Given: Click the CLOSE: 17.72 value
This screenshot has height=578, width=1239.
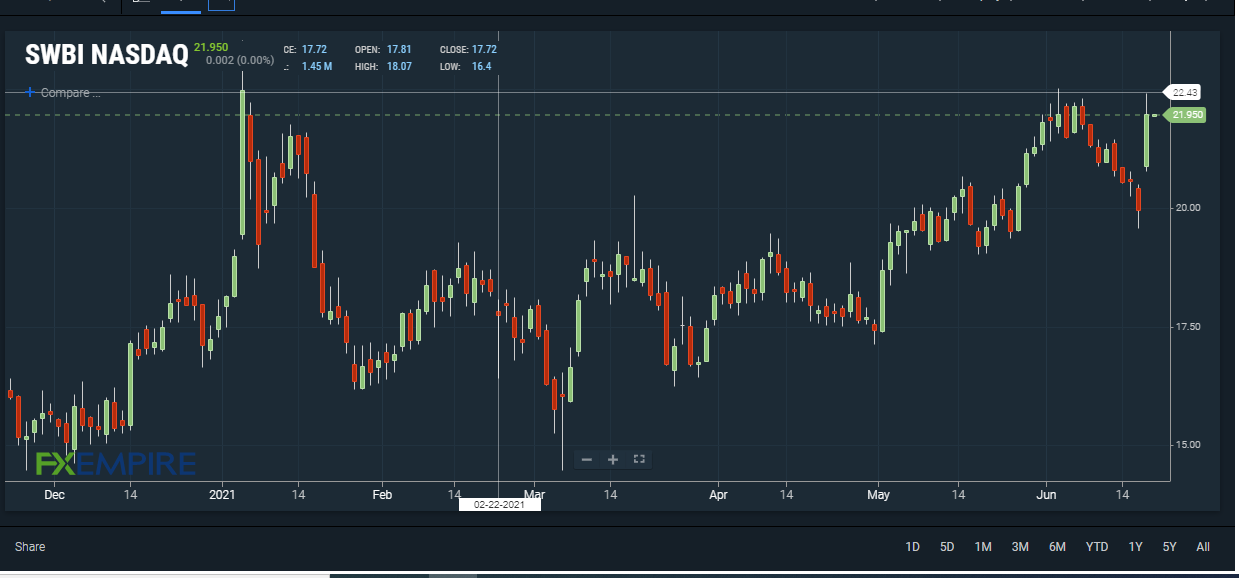Looking at the screenshot, I should click(x=468, y=49).
